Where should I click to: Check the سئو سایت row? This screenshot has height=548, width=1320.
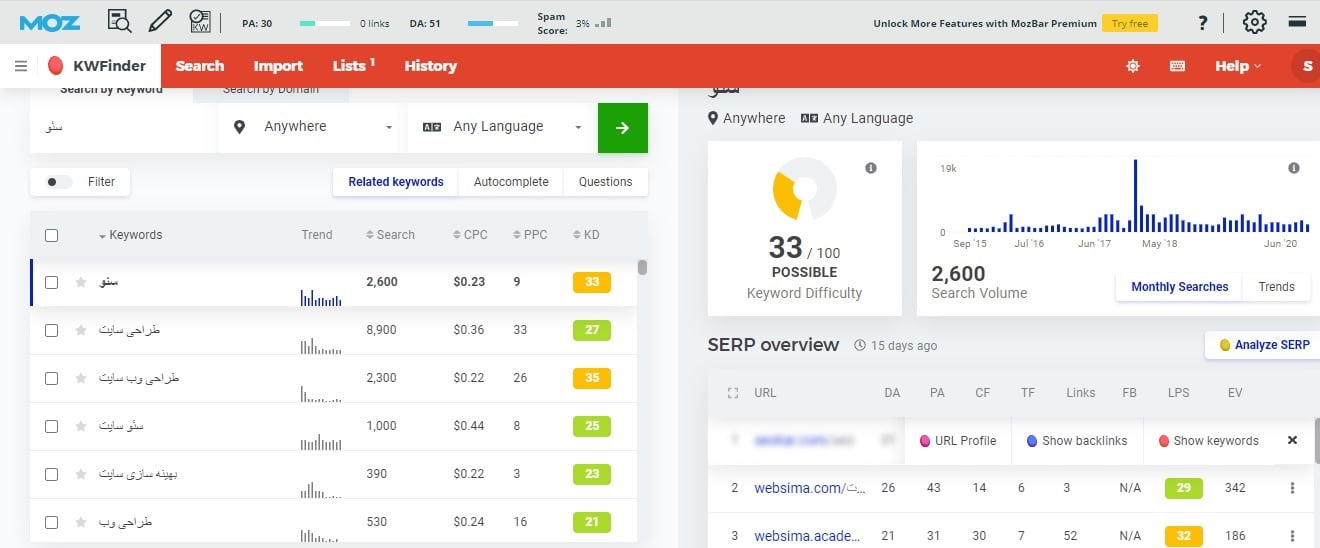(51, 426)
